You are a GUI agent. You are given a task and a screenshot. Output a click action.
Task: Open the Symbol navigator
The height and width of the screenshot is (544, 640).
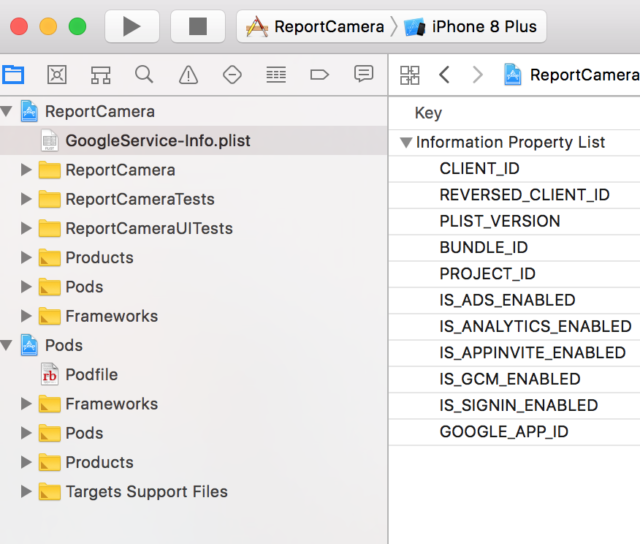pos(100,75)
